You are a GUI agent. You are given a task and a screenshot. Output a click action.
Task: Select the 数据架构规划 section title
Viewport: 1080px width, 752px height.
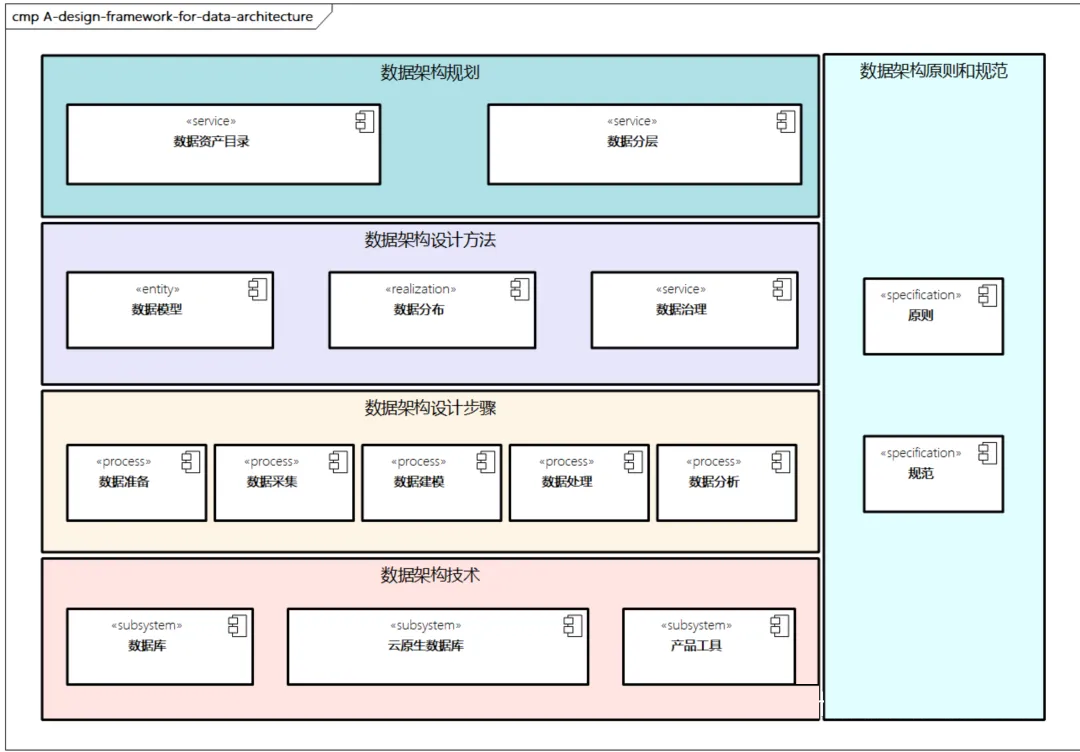(430, 73)
